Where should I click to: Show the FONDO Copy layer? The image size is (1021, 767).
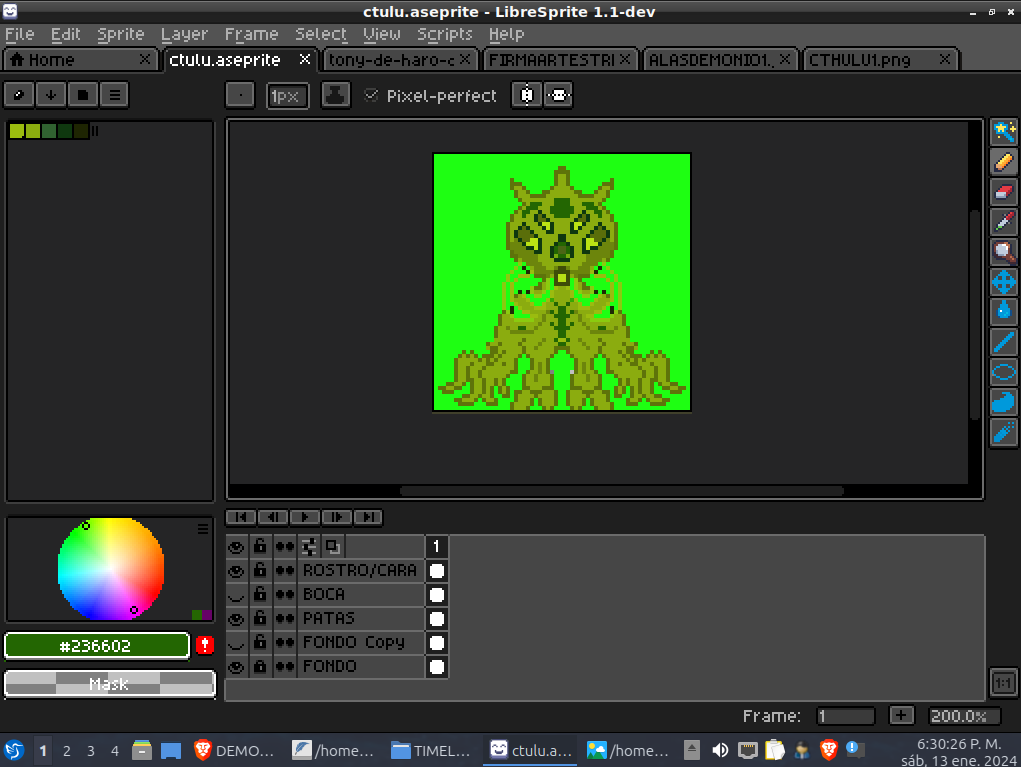236,643
